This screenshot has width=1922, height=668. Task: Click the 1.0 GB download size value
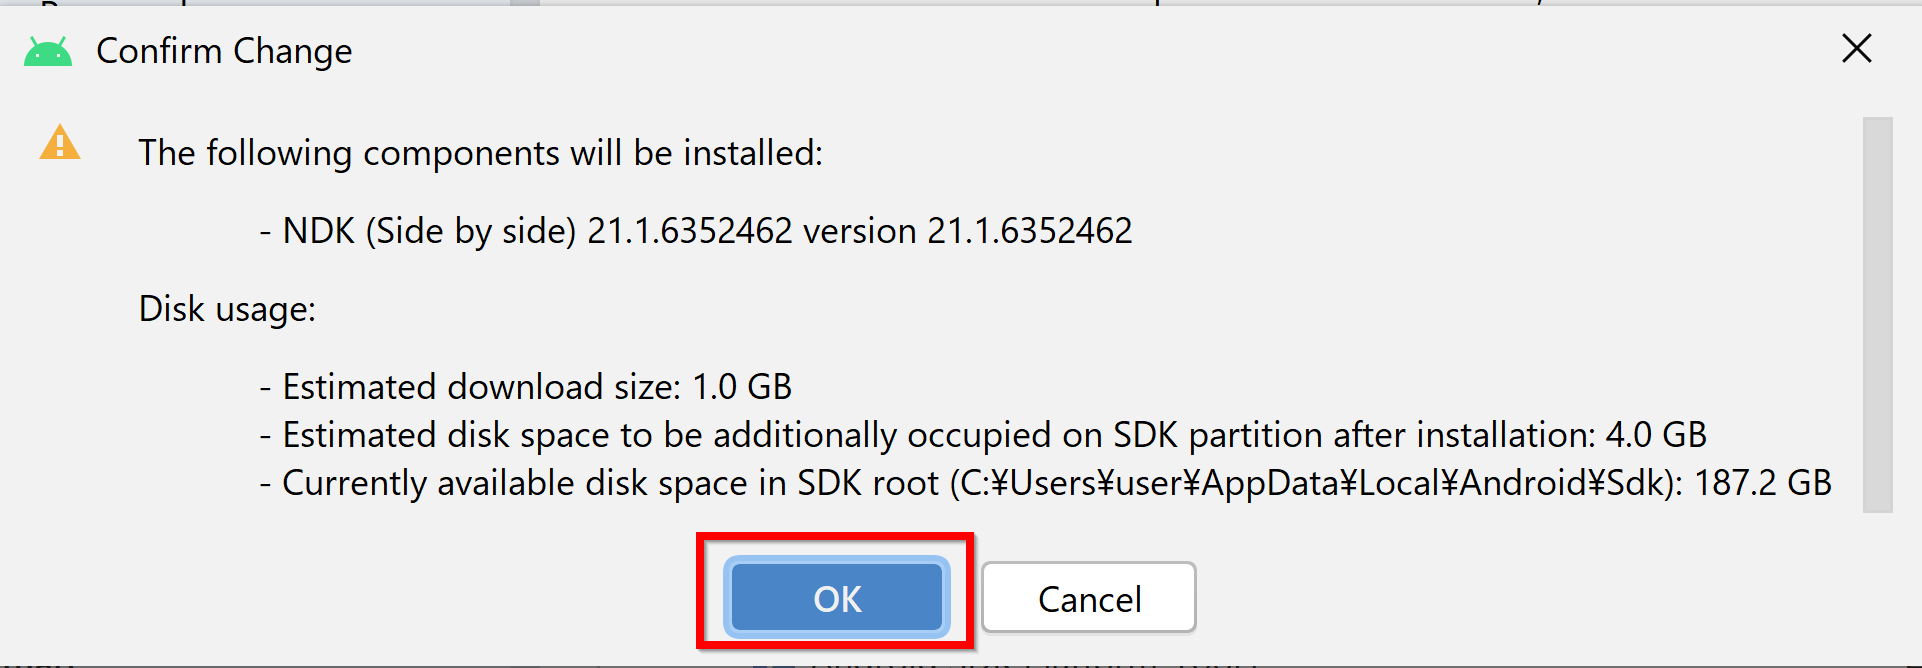(x=742, y=387)
